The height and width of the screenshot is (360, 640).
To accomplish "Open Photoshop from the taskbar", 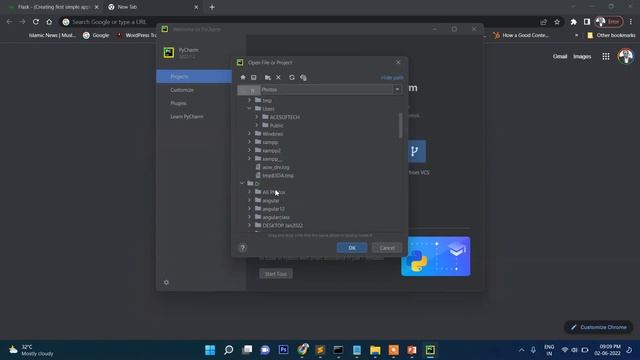I will [x=283, y=350].
